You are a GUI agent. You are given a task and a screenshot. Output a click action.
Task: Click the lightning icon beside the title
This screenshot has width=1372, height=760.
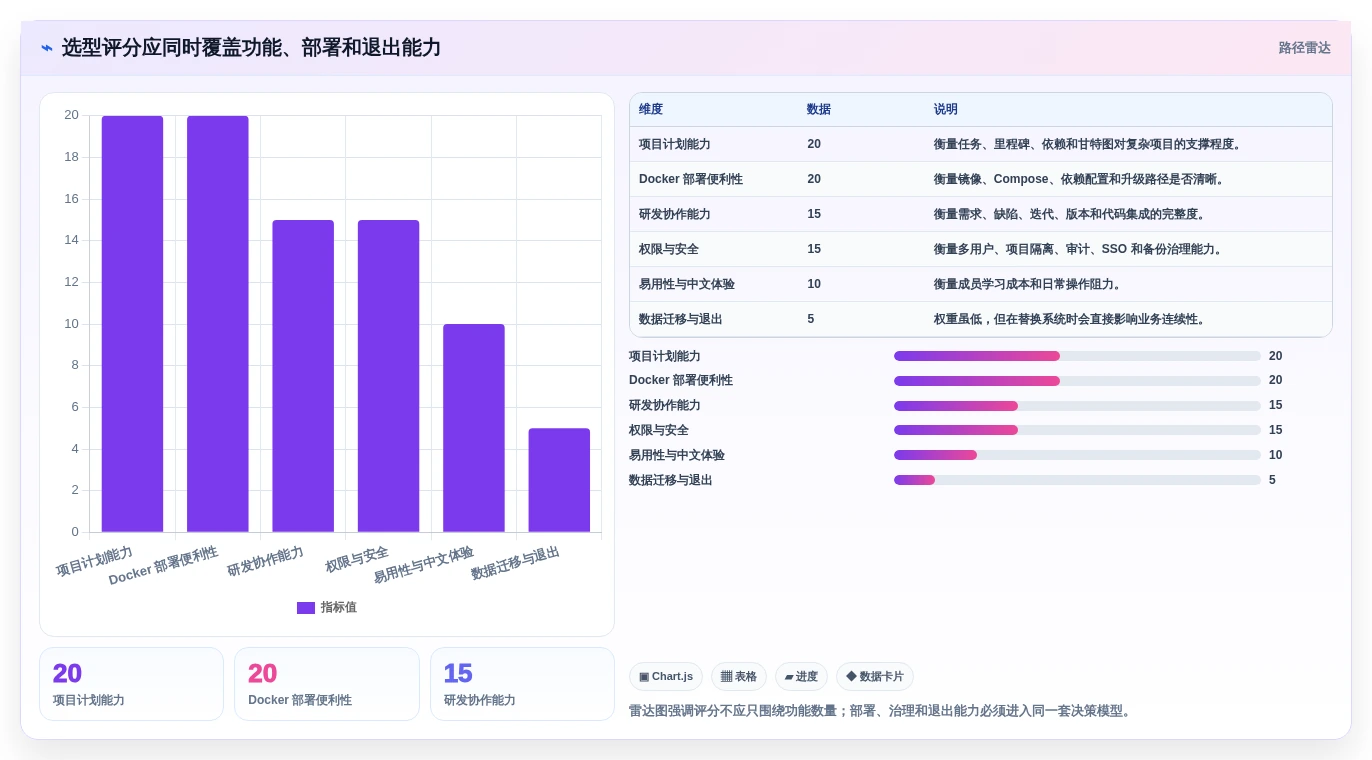[x=46, y=48]
